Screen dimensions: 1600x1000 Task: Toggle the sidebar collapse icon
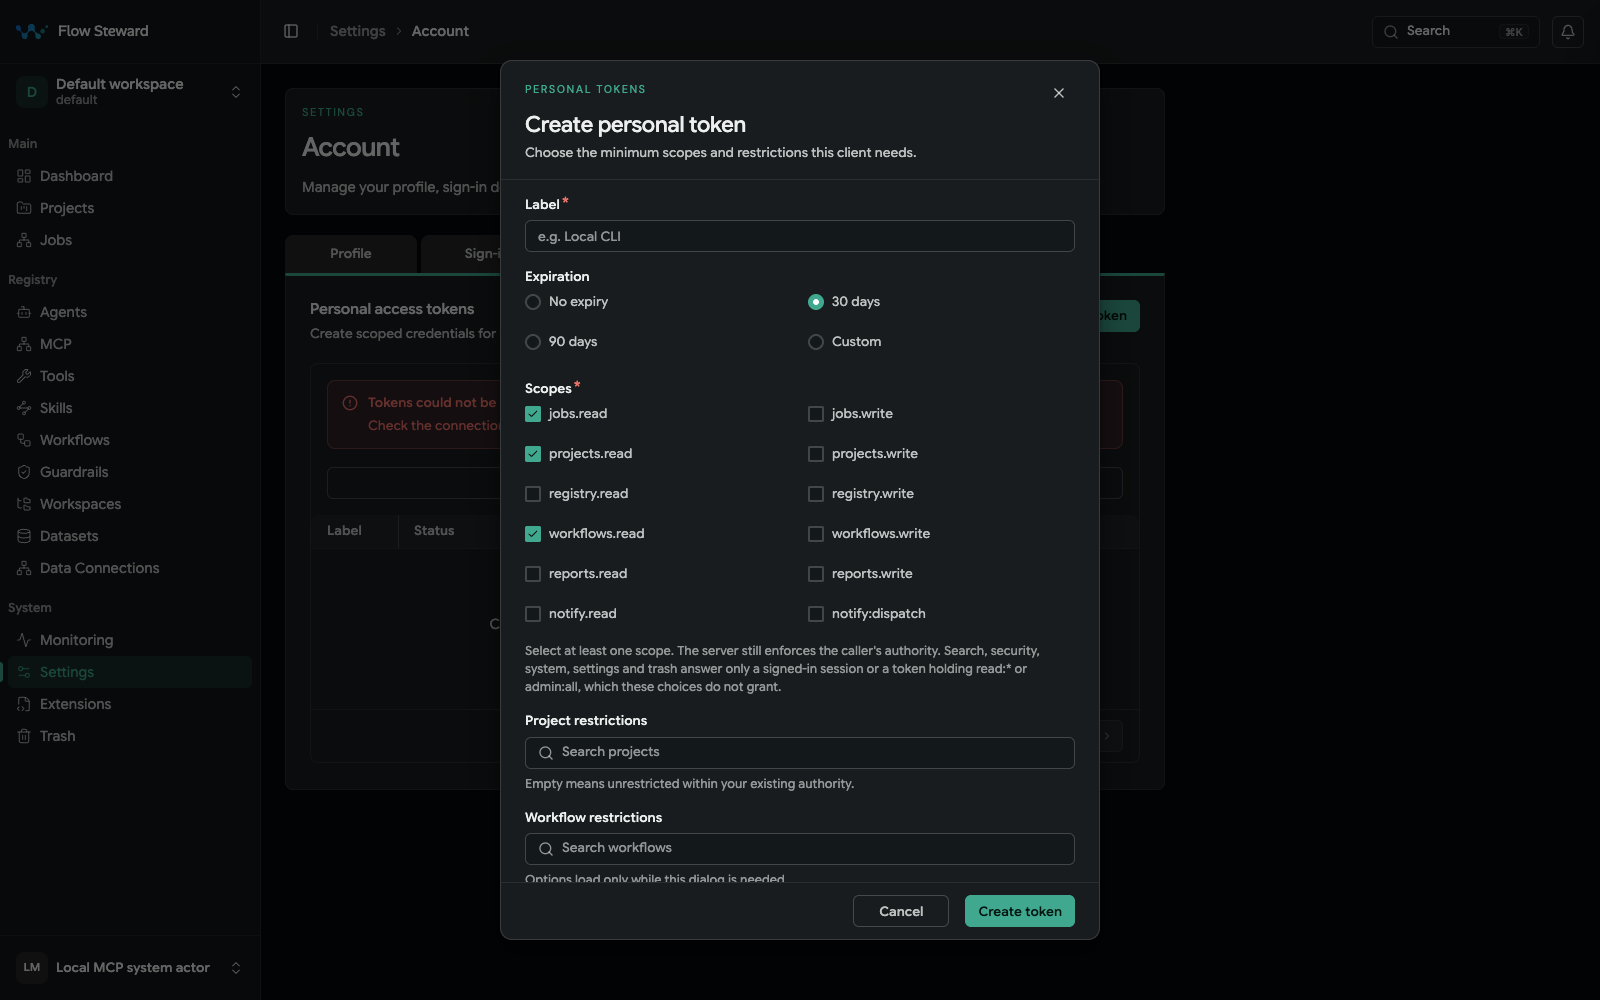coord(291,31)
